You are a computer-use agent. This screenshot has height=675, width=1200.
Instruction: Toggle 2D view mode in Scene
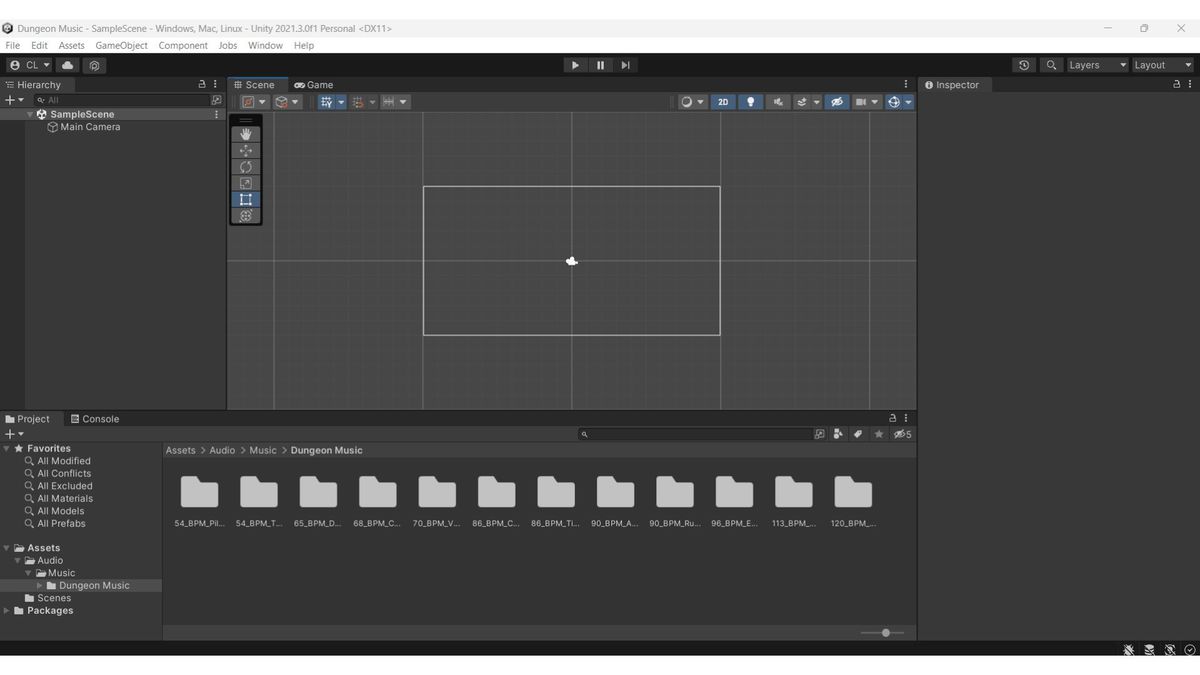click(x=723, y=102)
